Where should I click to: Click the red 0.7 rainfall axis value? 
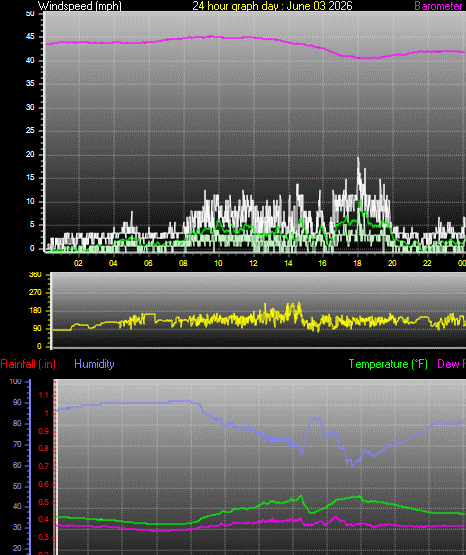(43, 467)
